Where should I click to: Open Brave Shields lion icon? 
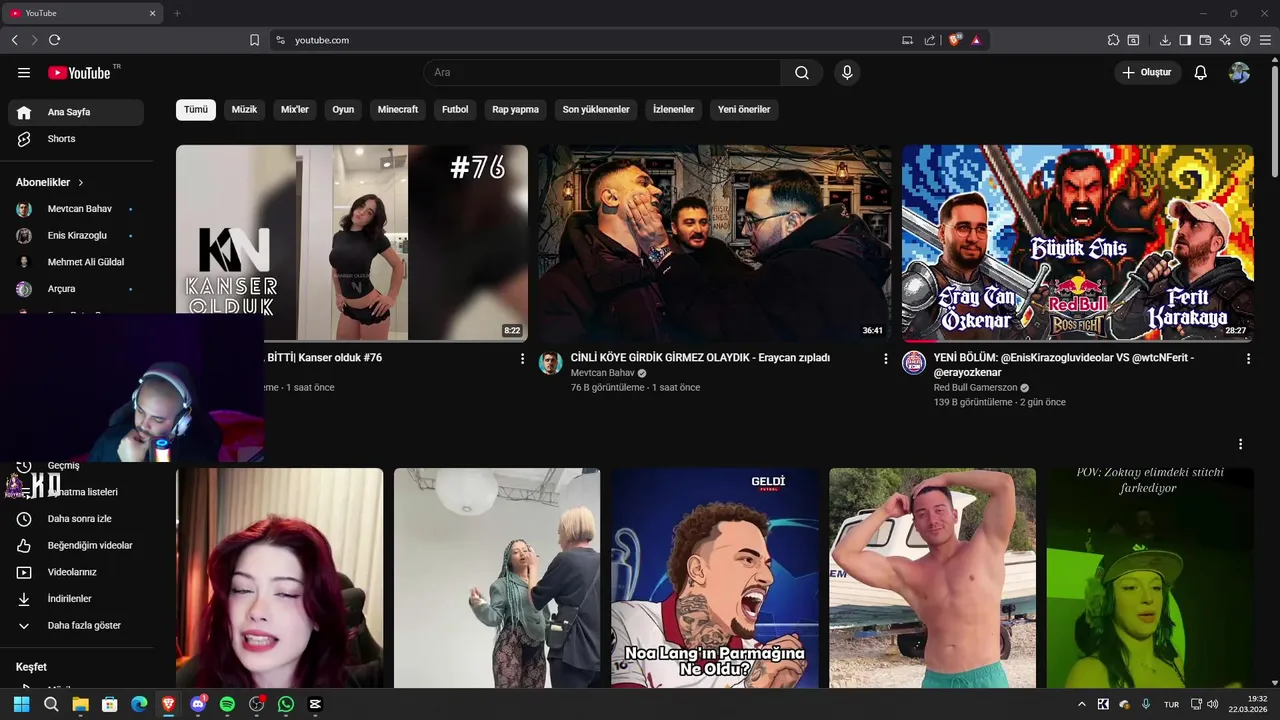point(955,40)
